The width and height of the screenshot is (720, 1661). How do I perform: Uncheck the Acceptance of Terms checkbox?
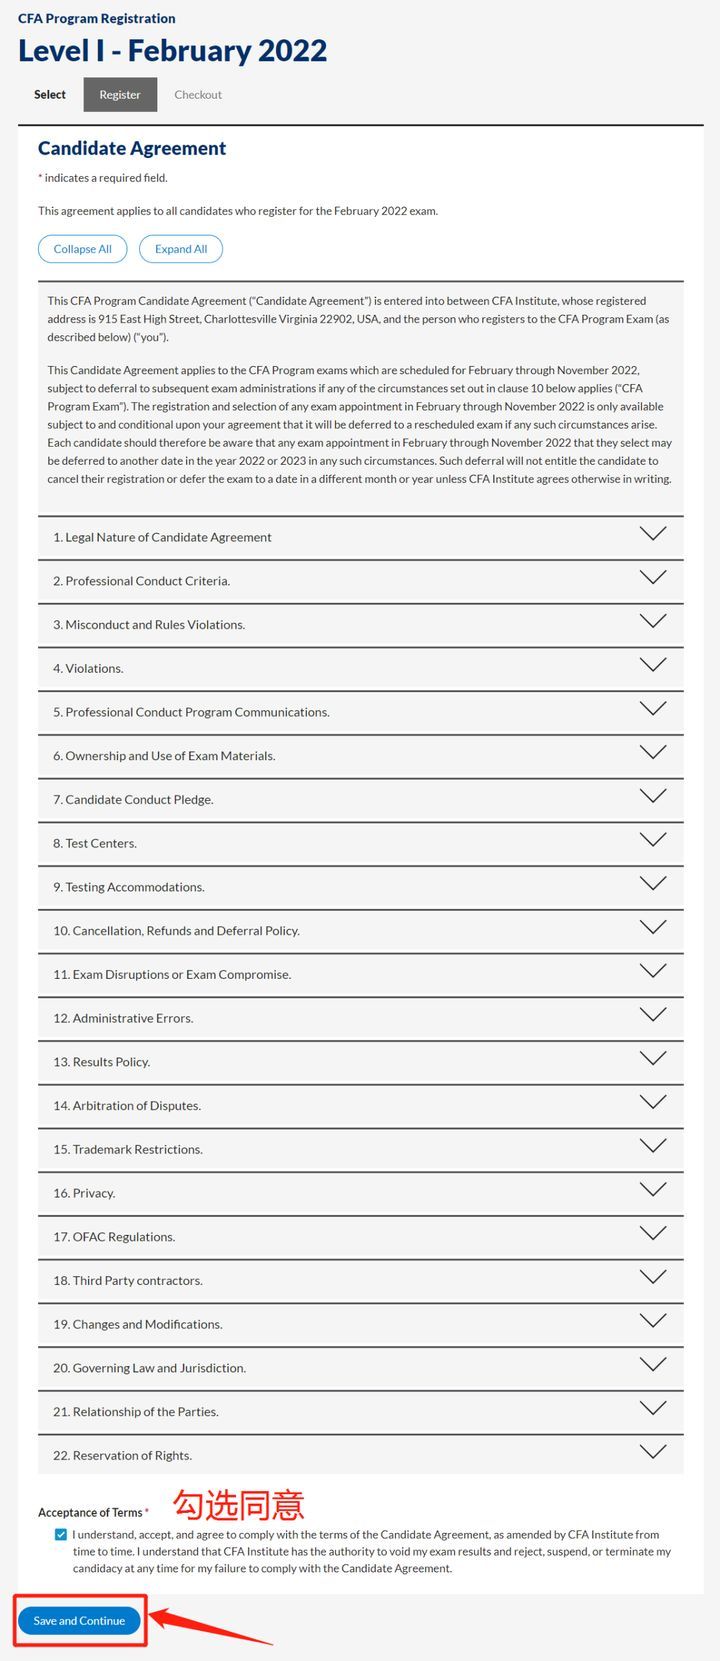pyautogui.click(x=61, y=1535)
